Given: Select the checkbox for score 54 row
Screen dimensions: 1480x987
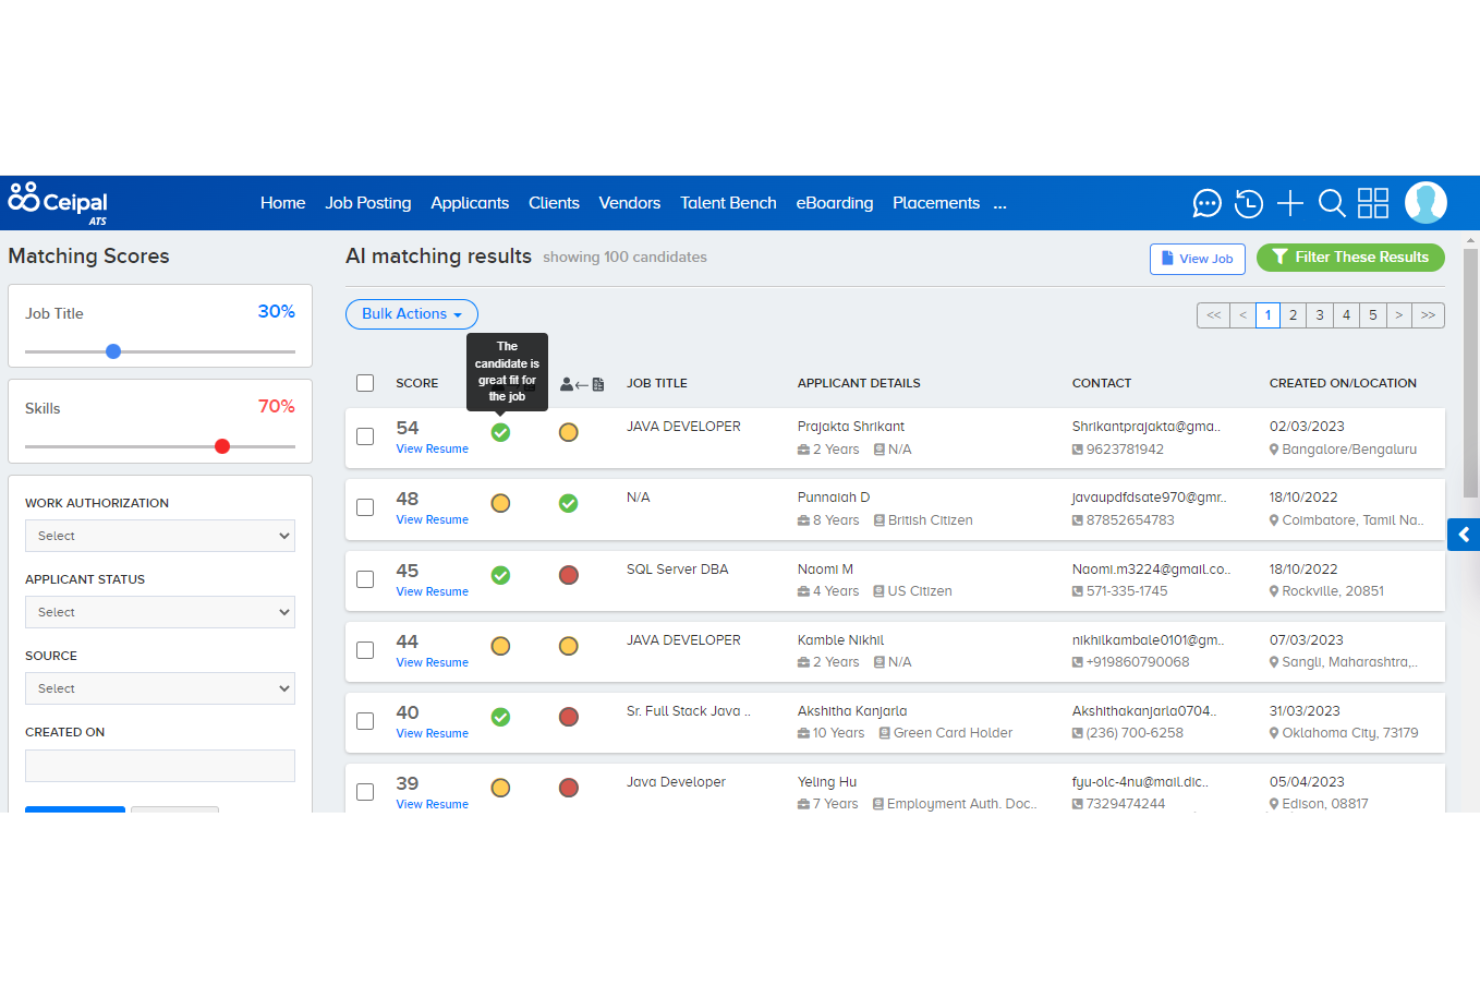Looking at the screenshot, I should click(x=365, y=437).
